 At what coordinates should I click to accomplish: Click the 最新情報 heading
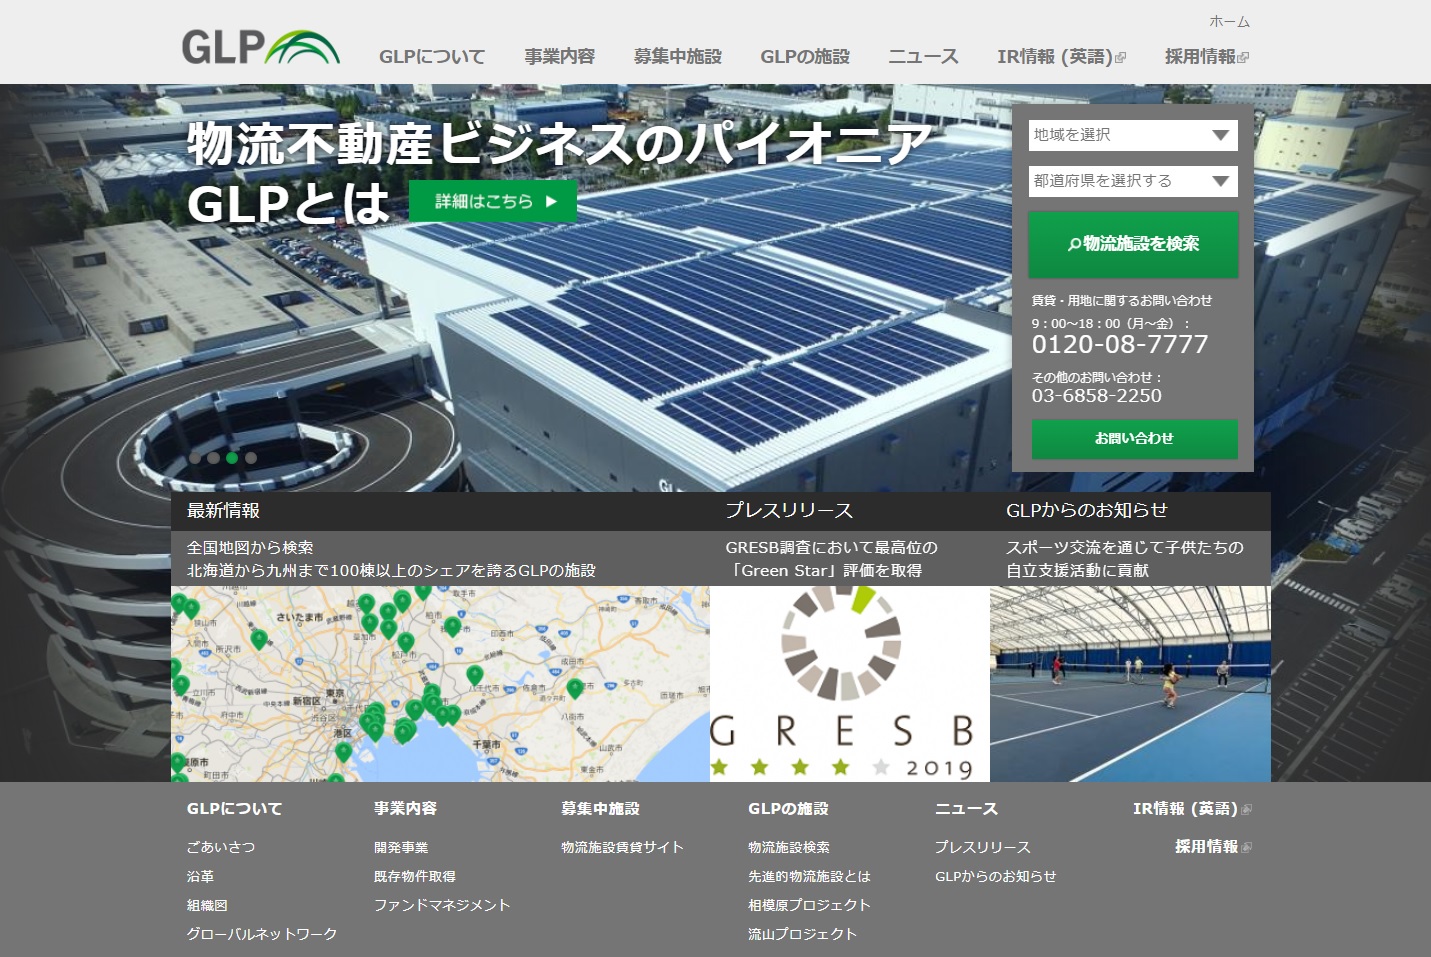[223, 511]
